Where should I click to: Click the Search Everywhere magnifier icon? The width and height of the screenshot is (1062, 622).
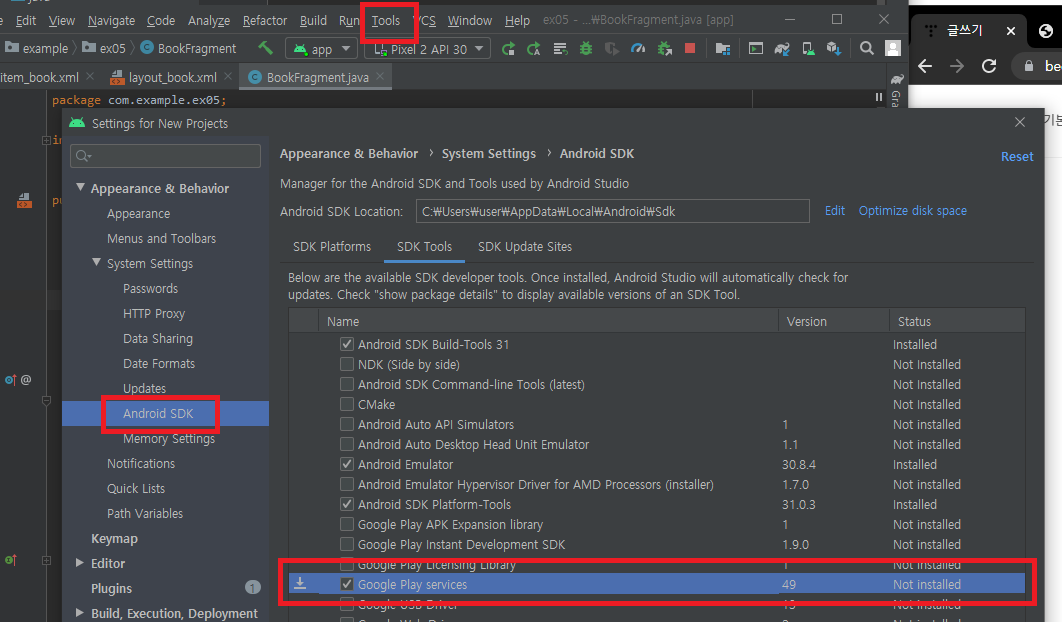point(866,48)
